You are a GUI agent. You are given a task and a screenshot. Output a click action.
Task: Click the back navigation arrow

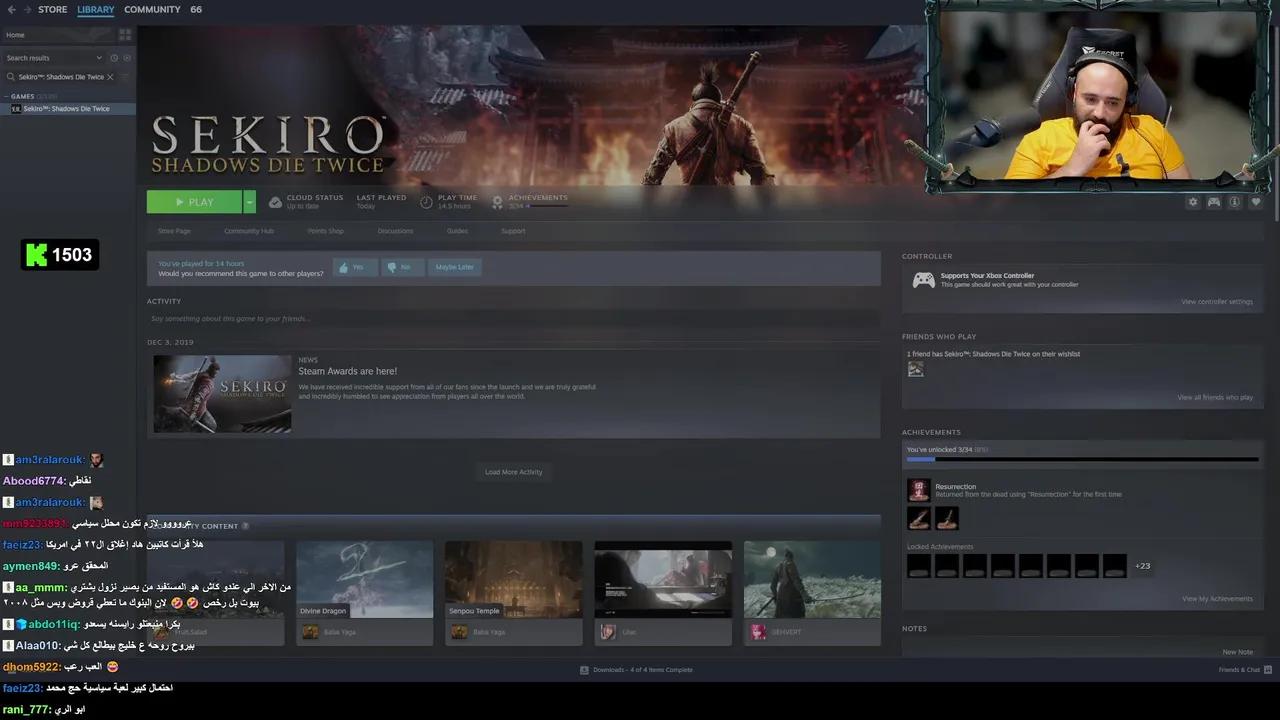pos(11,10)
